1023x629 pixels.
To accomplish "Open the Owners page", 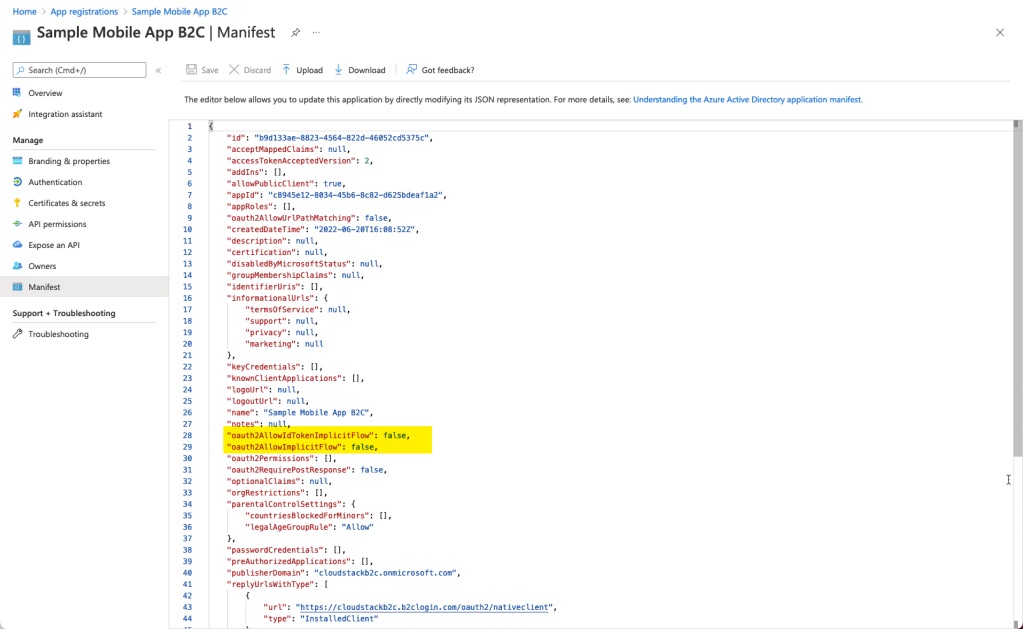I will pos(42,266).
